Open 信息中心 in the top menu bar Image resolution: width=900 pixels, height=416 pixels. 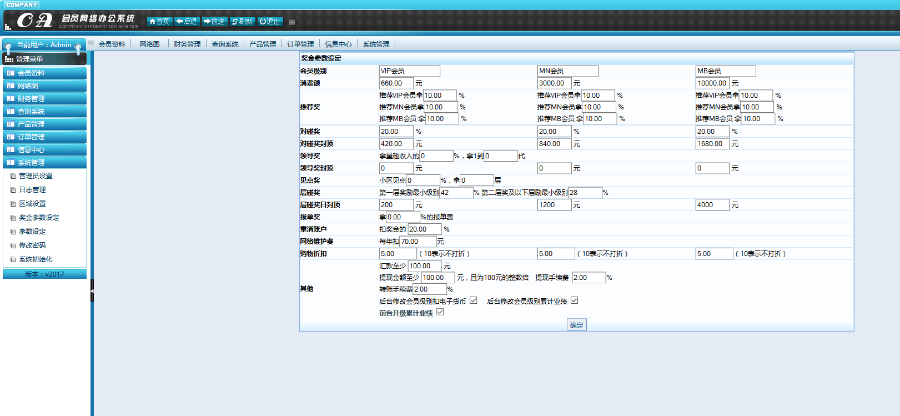pyautogui.click(x=338, y=44)
